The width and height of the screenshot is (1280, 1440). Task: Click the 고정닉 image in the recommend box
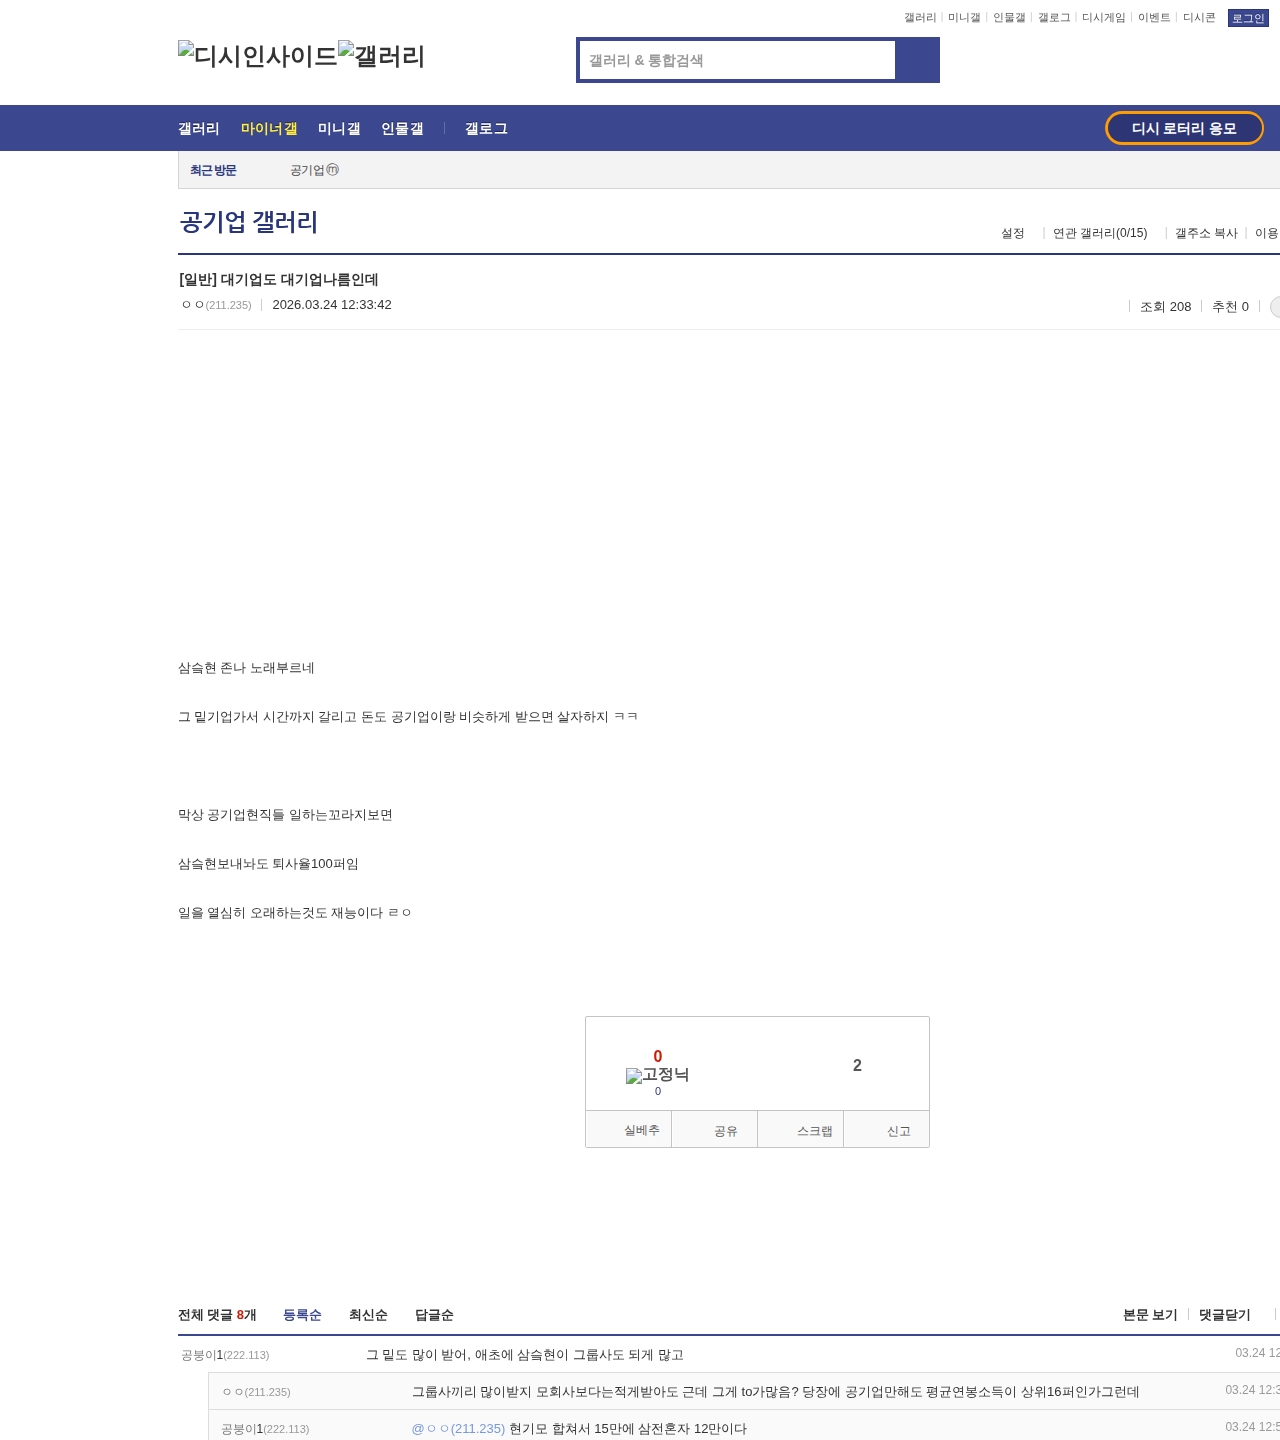click(657, 1075)
